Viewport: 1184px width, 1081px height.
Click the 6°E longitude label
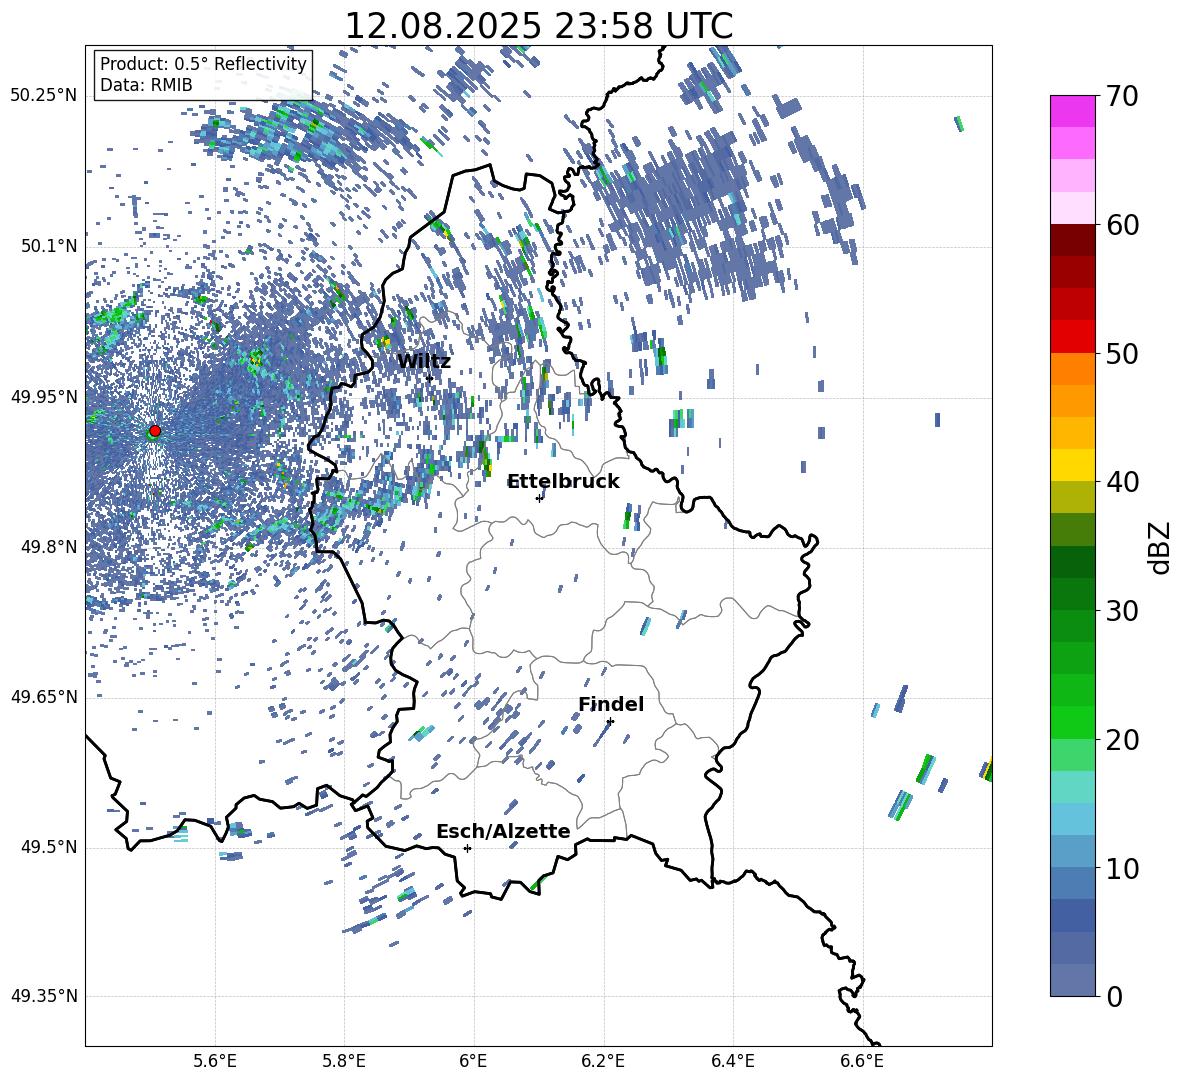tap(473, 1061)
